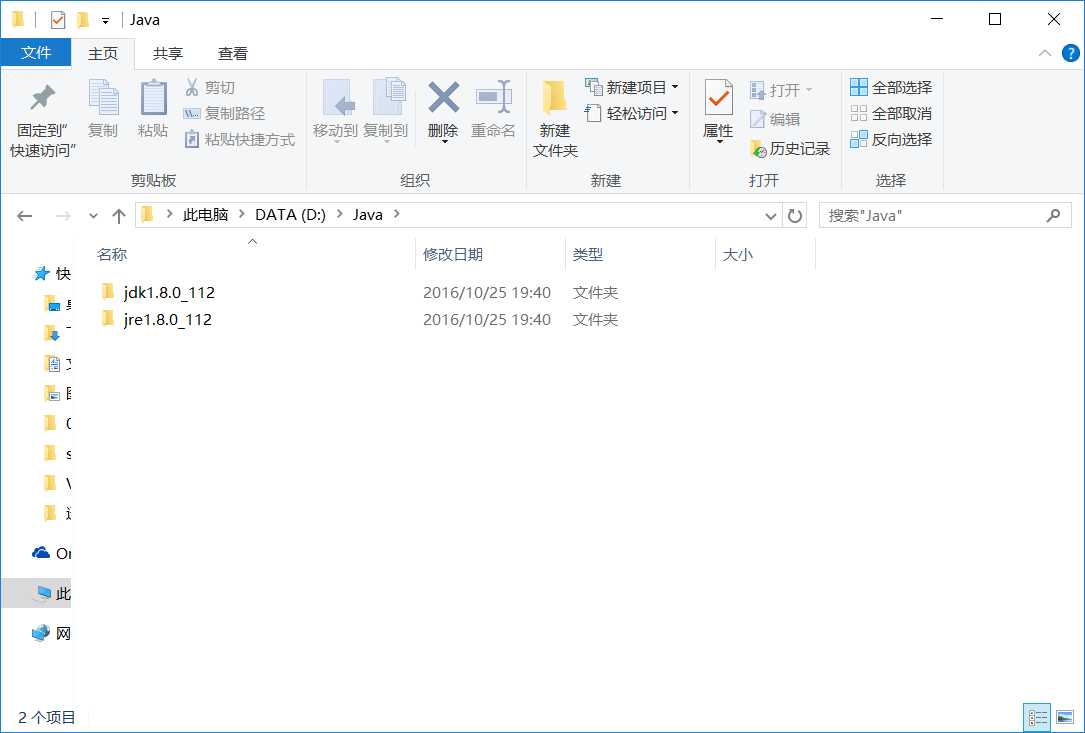Open the File (文件) tab
The image size is (1085, 733).
36,53
